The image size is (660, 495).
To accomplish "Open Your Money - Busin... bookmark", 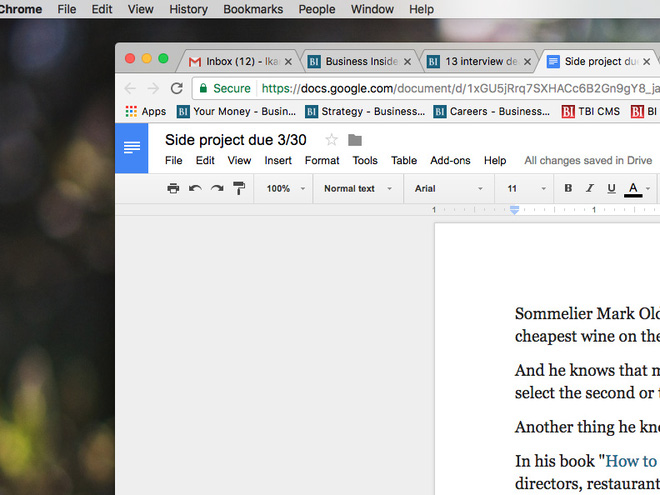I will [x=236, y=112].
